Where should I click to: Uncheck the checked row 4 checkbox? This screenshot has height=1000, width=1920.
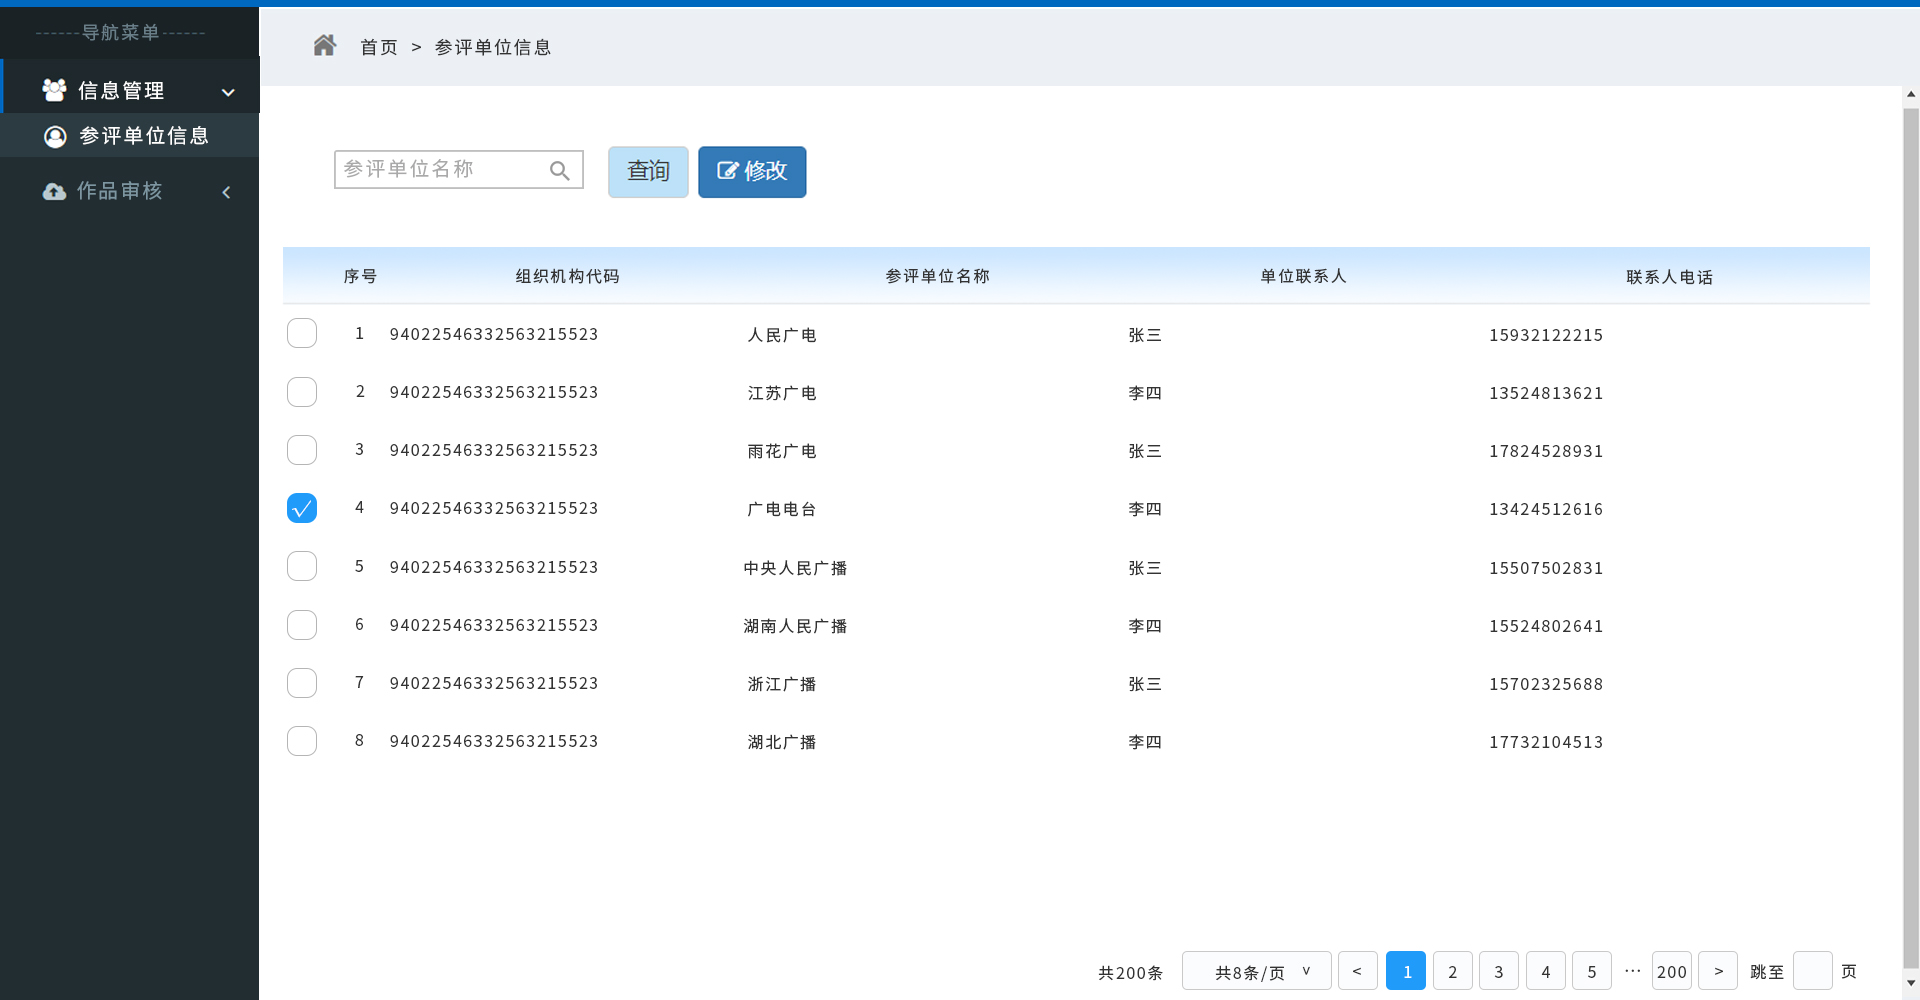tap(302, 508)
